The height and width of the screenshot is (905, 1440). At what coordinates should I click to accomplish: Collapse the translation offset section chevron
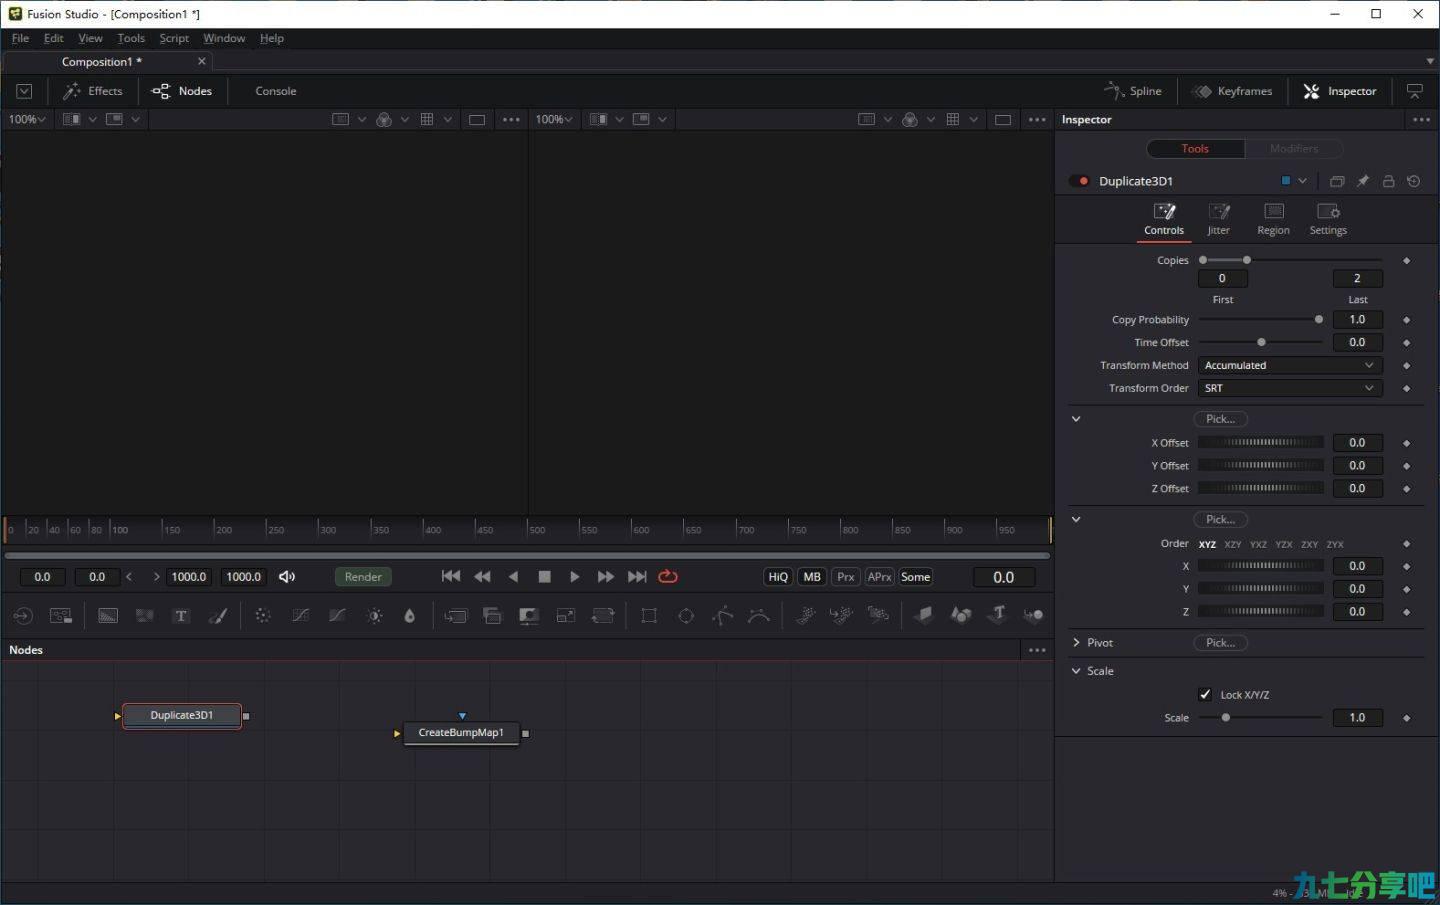point(1076,419)
